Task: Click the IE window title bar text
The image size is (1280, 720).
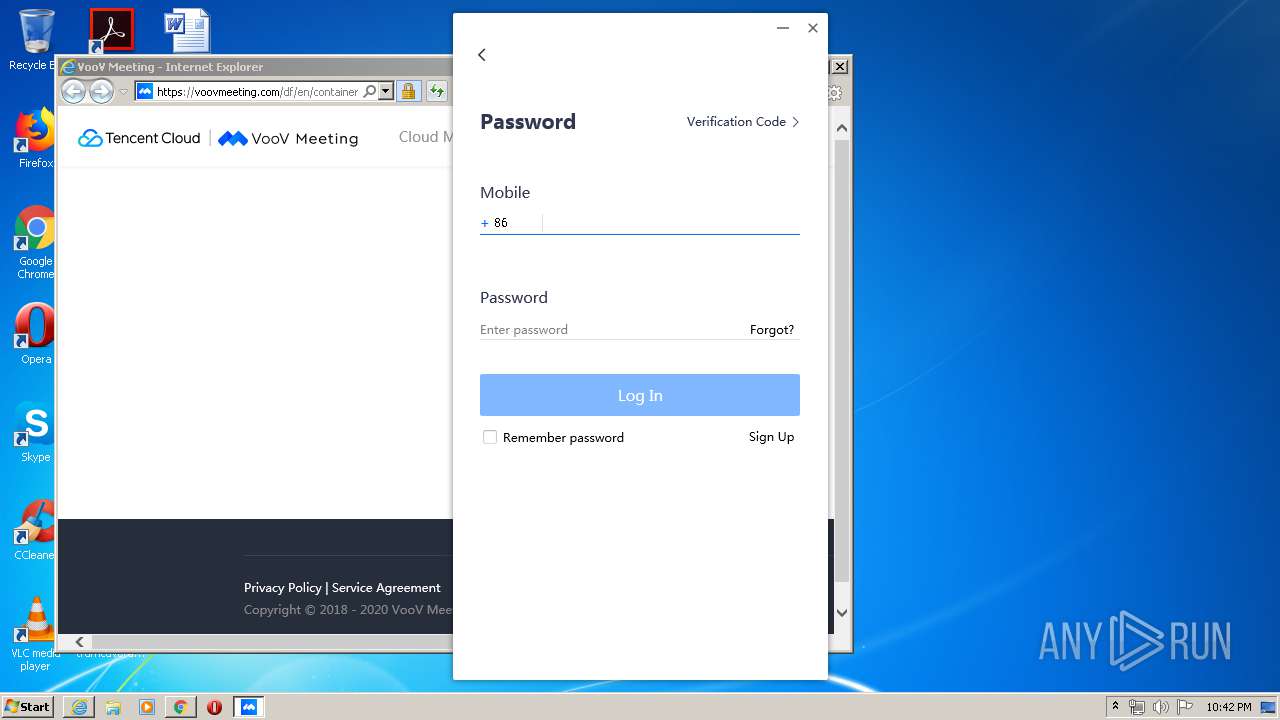Action: click(x=170, y=67)
